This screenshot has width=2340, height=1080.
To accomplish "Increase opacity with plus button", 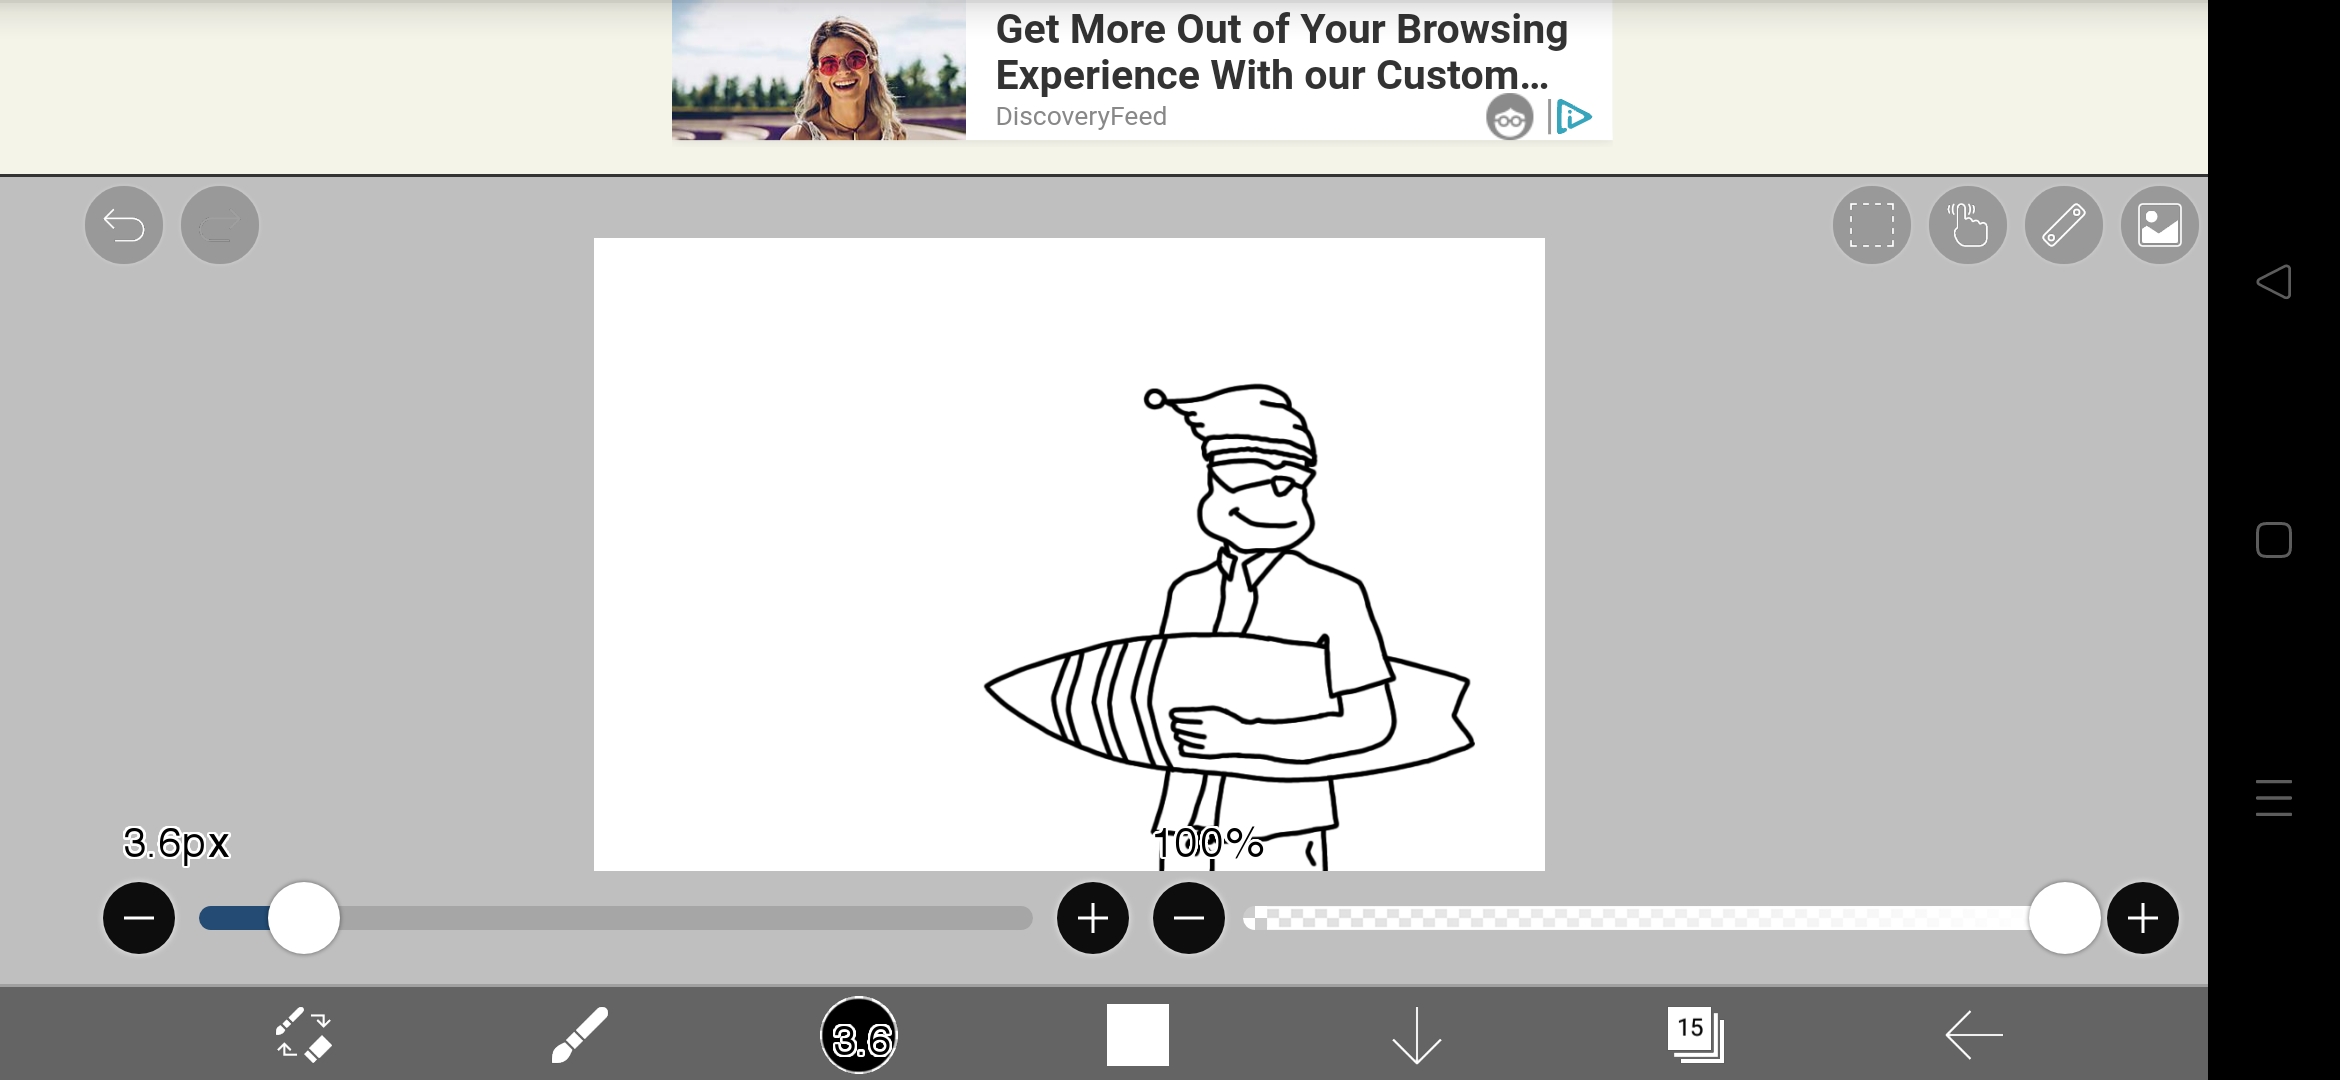I will pyautogui.click(x=2143, y=918).
